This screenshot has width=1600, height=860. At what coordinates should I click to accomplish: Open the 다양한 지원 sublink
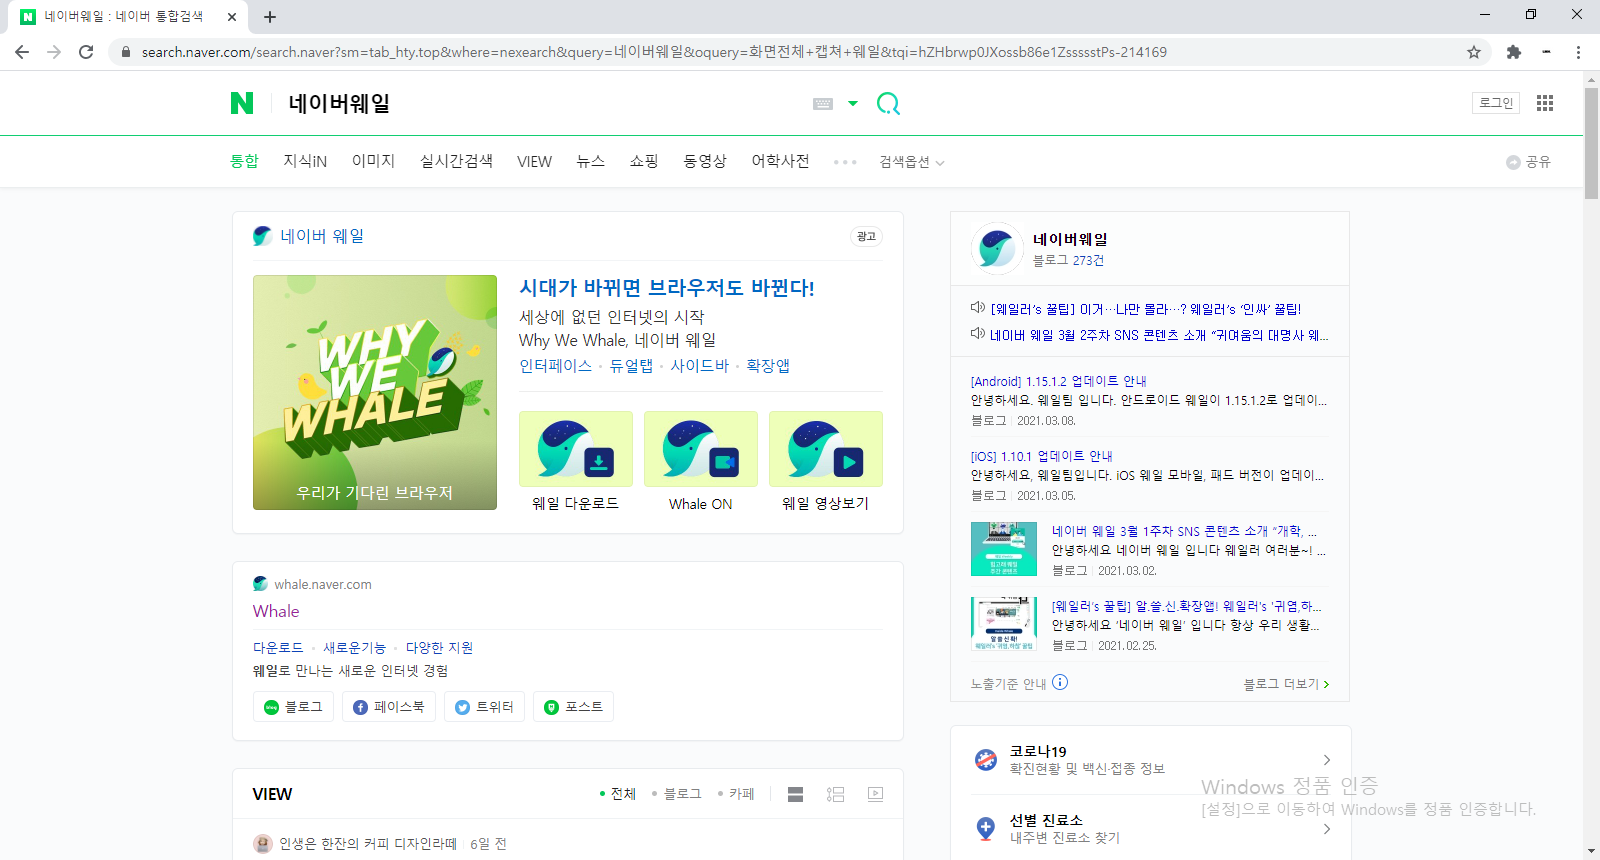439,648
